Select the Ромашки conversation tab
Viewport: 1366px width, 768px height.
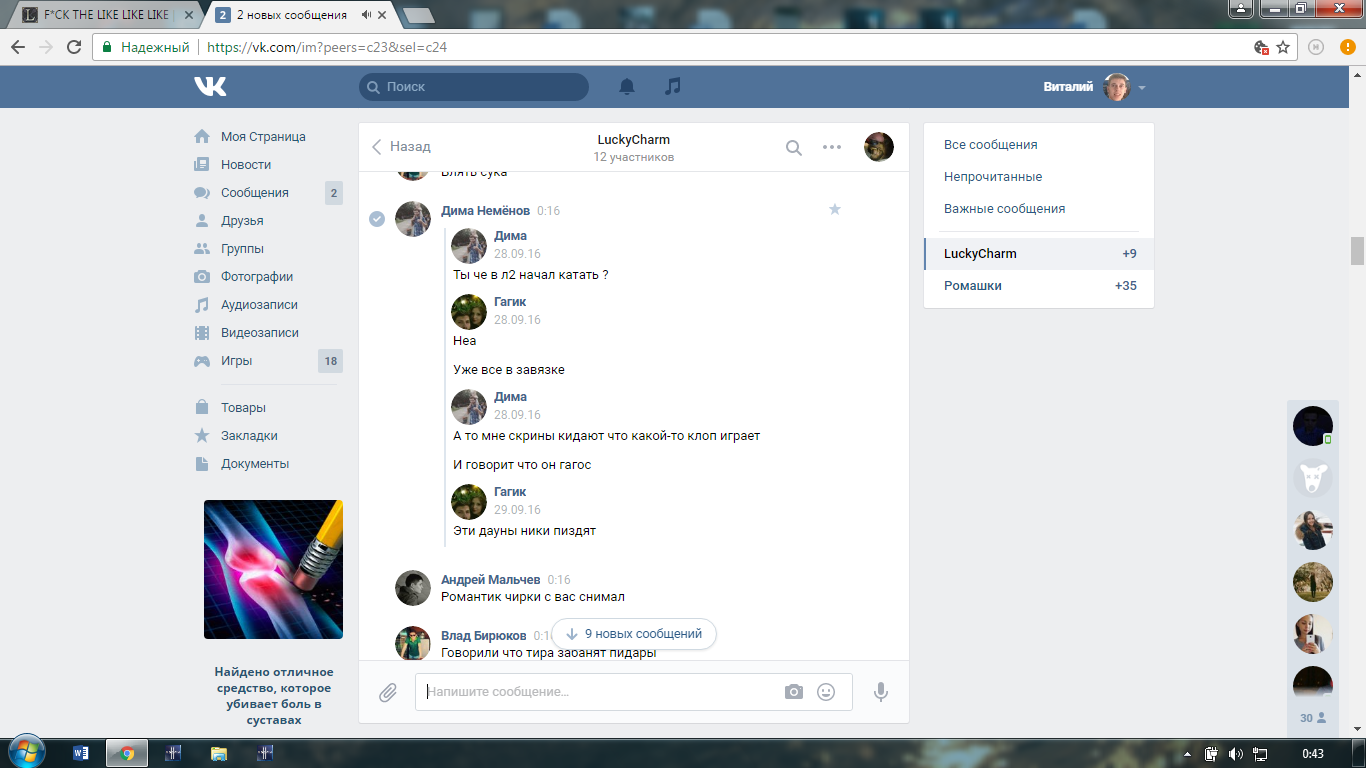1039,286
